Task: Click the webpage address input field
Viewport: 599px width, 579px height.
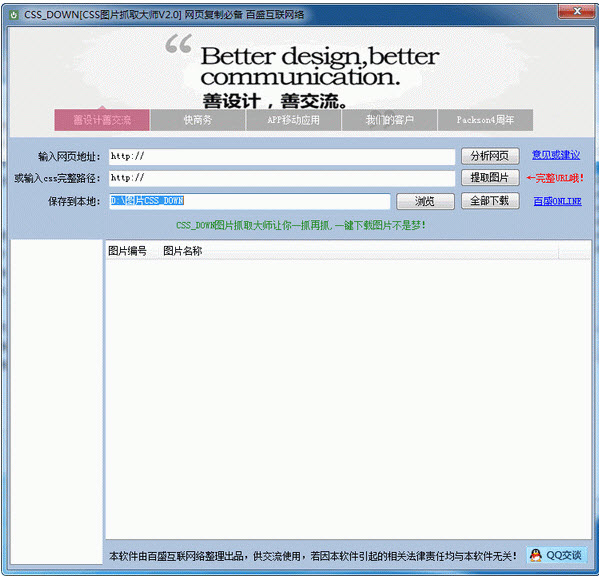Action: tap(282, 157)
